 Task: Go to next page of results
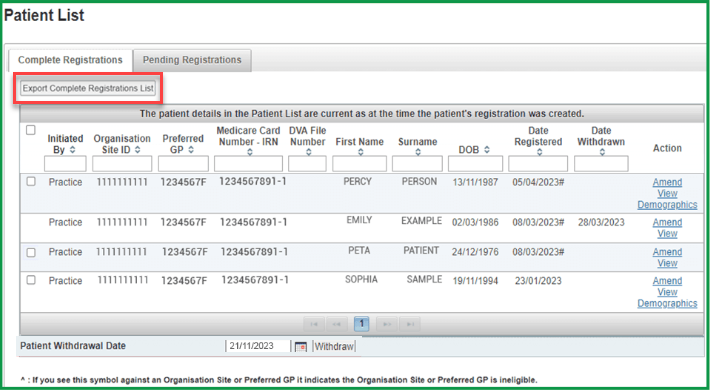tap(387, 324)
